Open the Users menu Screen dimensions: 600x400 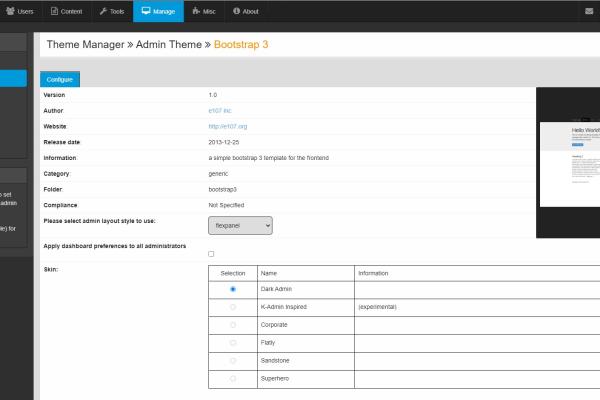coord(20,11)
